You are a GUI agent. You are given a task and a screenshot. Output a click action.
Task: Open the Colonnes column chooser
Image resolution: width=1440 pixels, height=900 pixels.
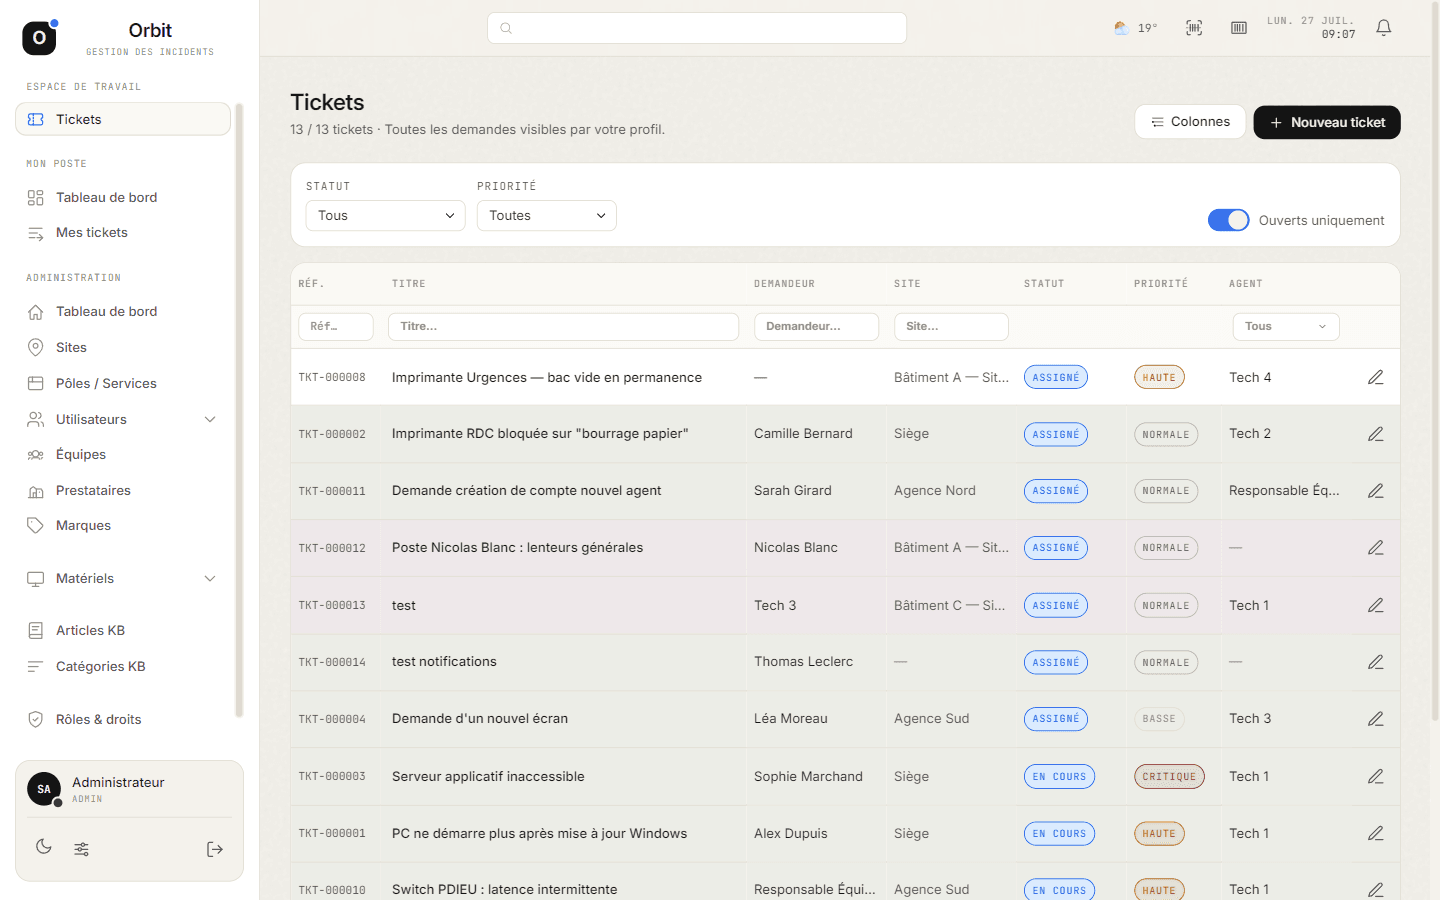pos(1190,122)
